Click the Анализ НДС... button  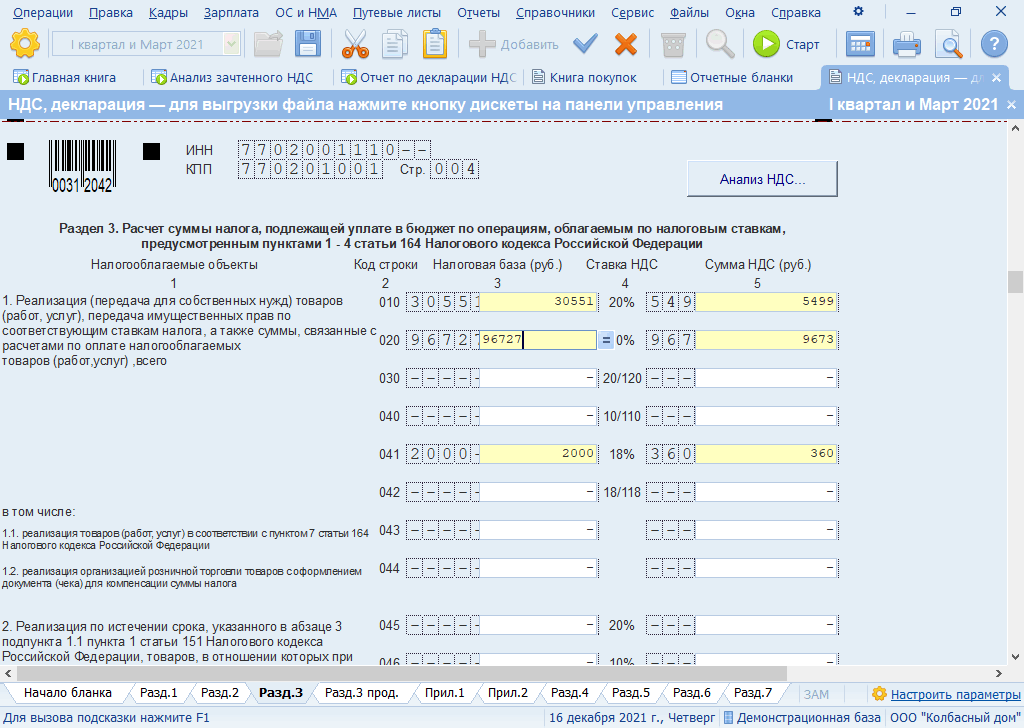[x=762, y=179]
